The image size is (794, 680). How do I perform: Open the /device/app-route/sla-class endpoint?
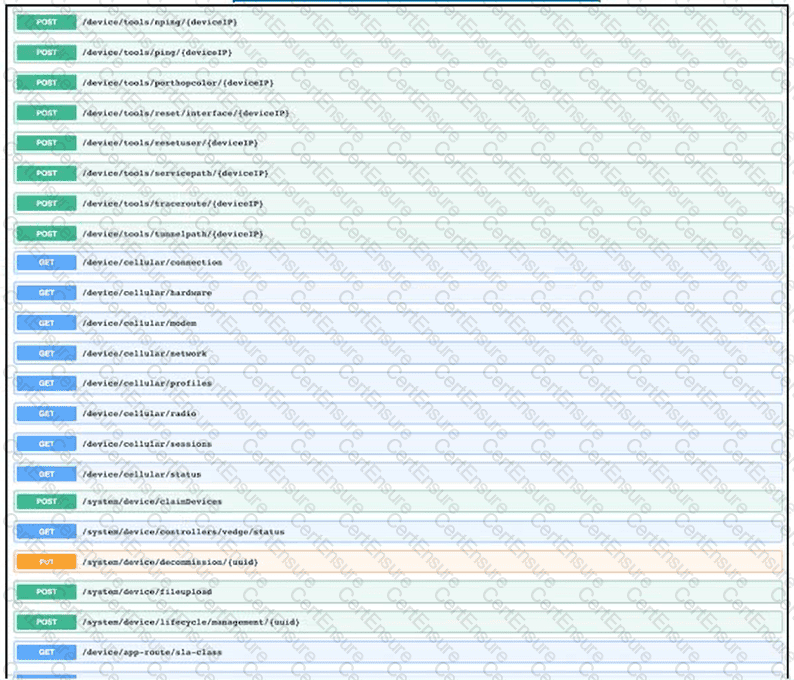pyautogui.click(x=153, y=652)
